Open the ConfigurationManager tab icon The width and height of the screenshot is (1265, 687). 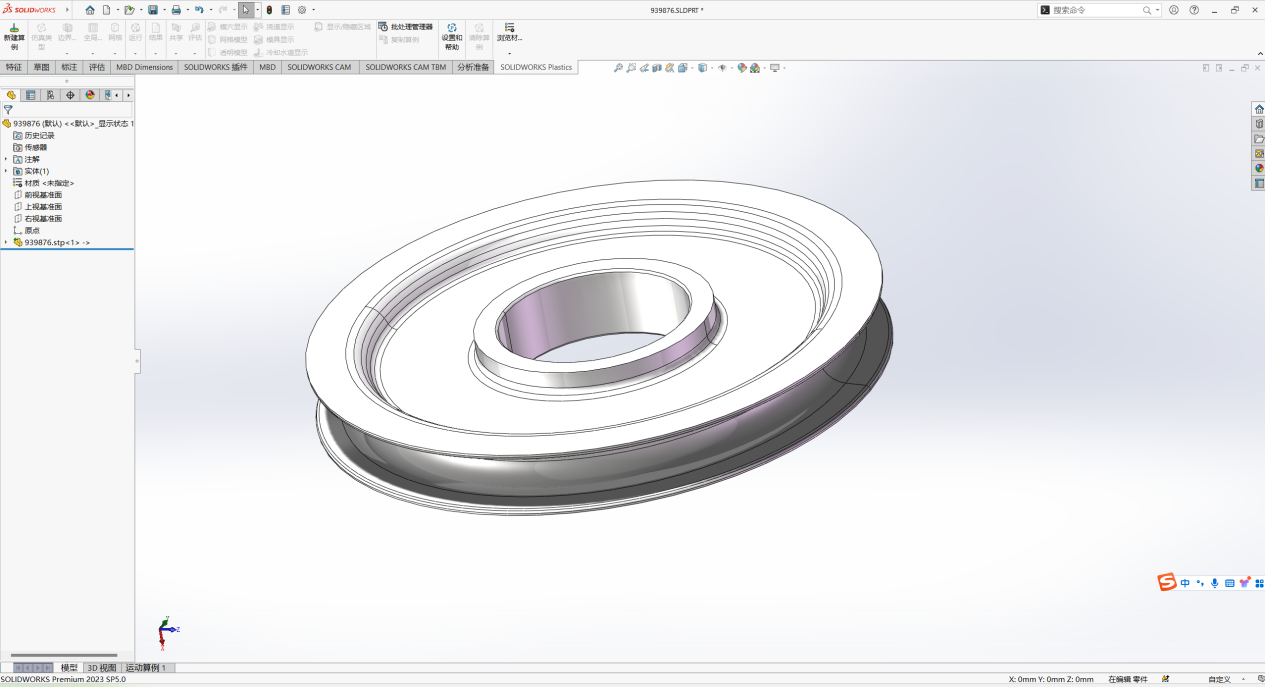click(50, 95)
